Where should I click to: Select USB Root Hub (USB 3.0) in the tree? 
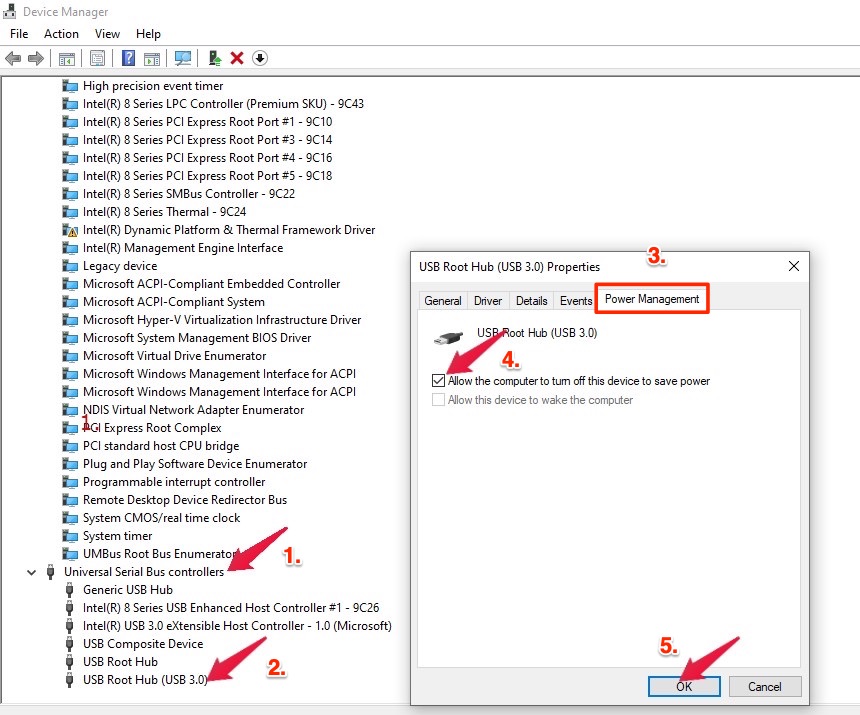[x=145, y=680]
